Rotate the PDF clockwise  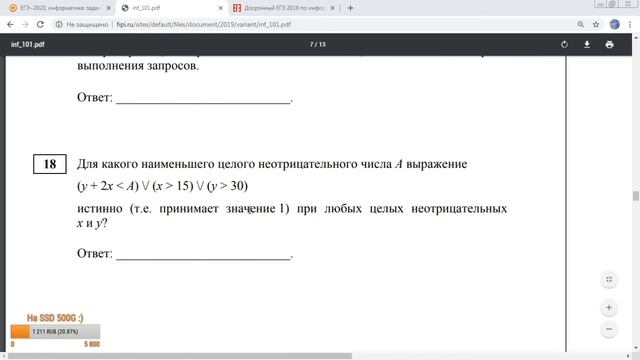[x=564, y=44]
